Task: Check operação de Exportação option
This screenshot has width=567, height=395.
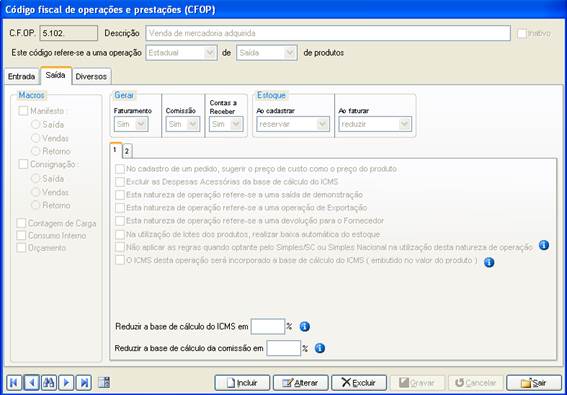Action: [120, 208]
